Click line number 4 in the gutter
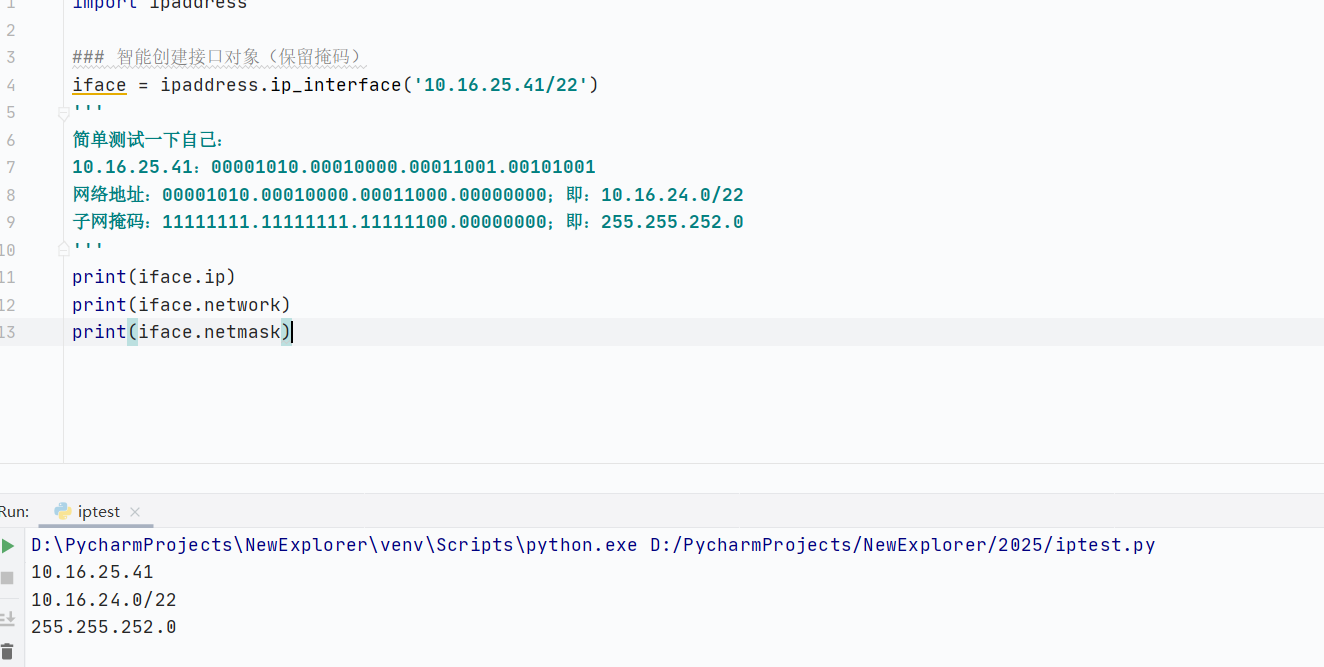1324x667 pixels. tap(10, 85)
